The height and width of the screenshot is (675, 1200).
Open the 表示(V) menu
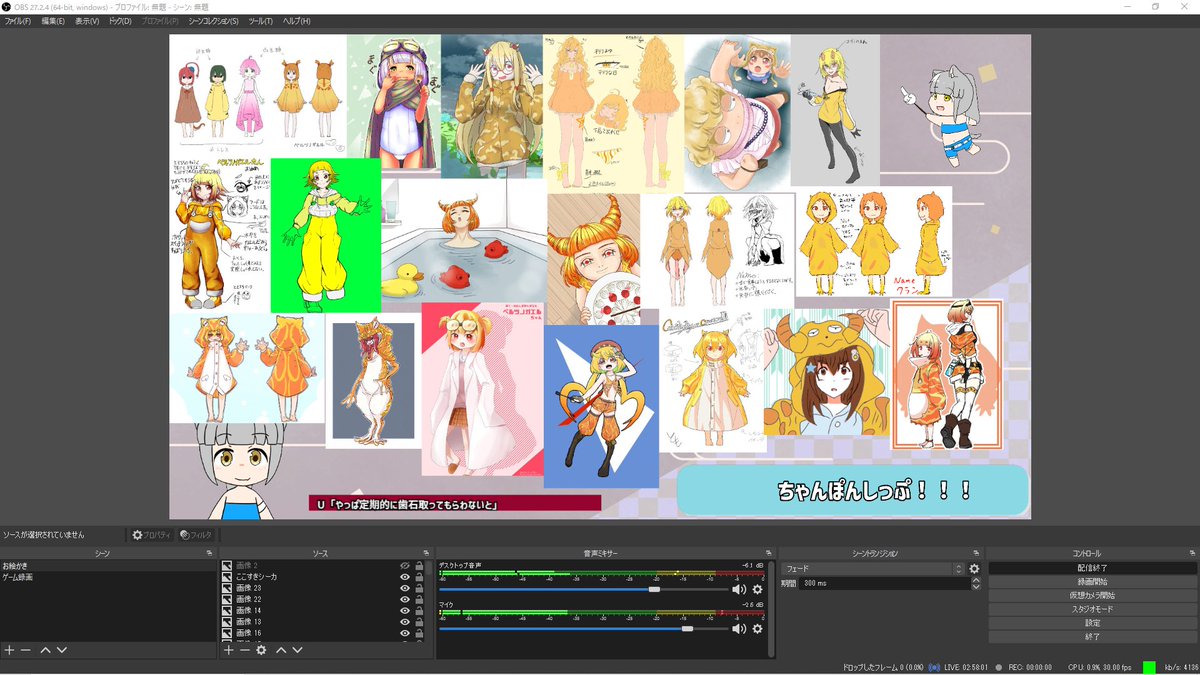tap(87, 21)
